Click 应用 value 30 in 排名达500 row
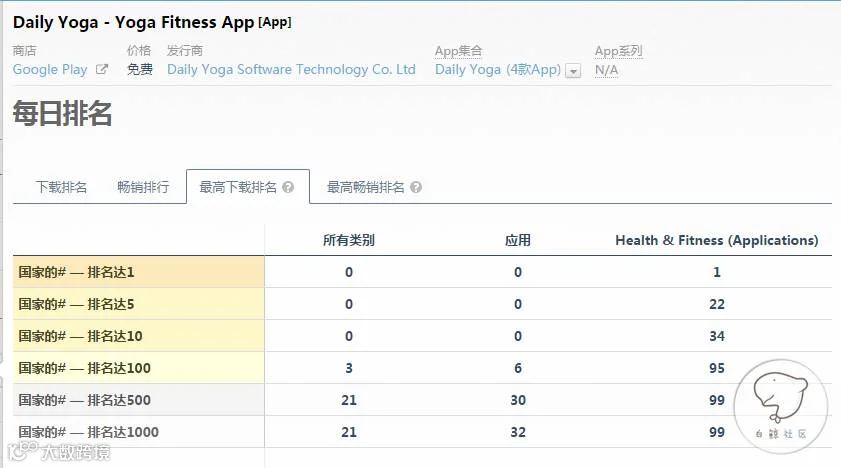Image resolution: width=841 pixels, height=468 pixels. (x=518, y=400)
